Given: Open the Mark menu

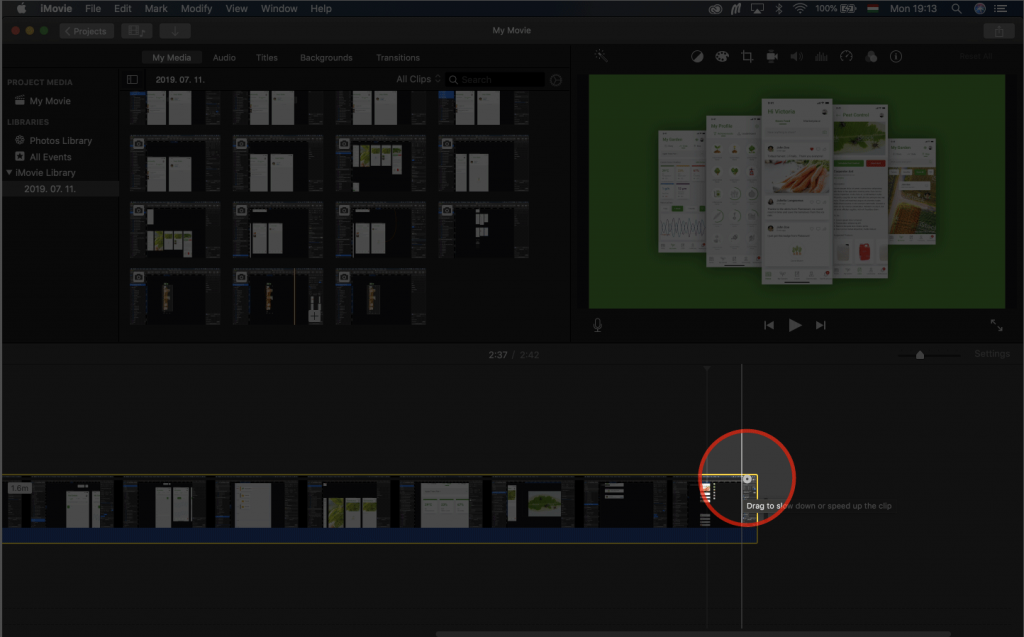Looking at the screenshot, I should pyautogui.click(x=155, y=8).
